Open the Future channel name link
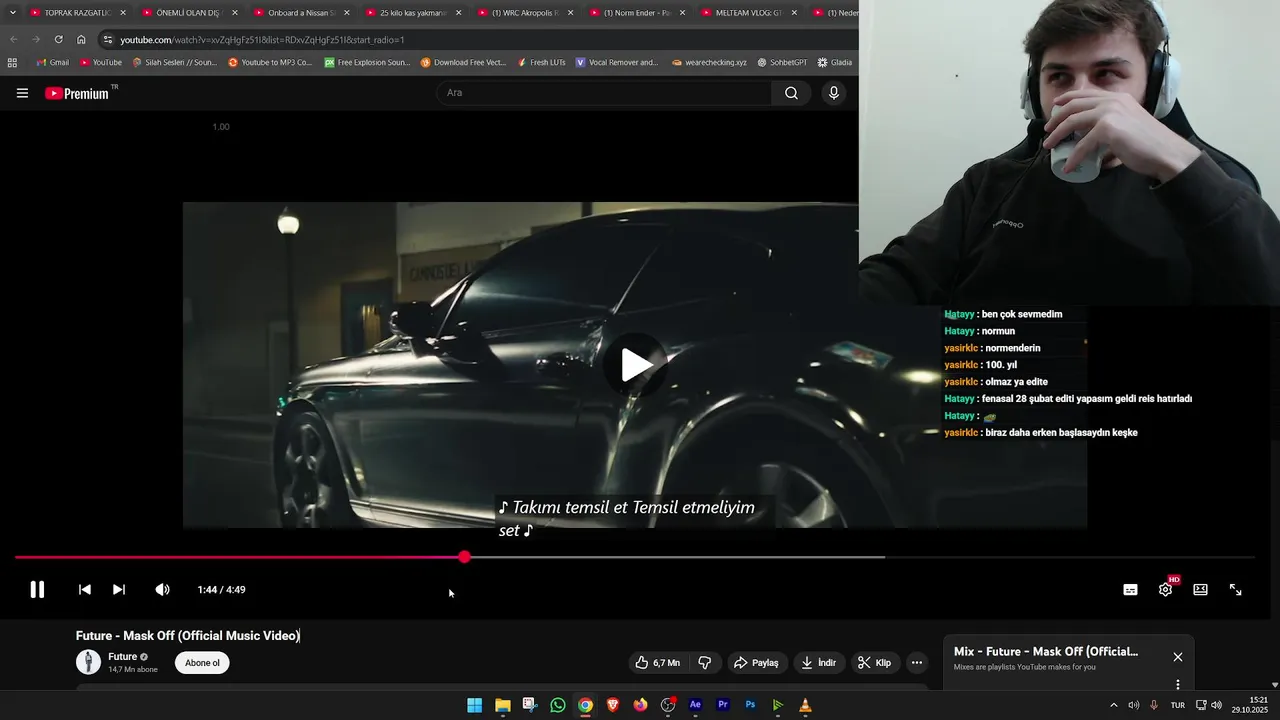Screen dimensions: 1280x720 (123, 657)
